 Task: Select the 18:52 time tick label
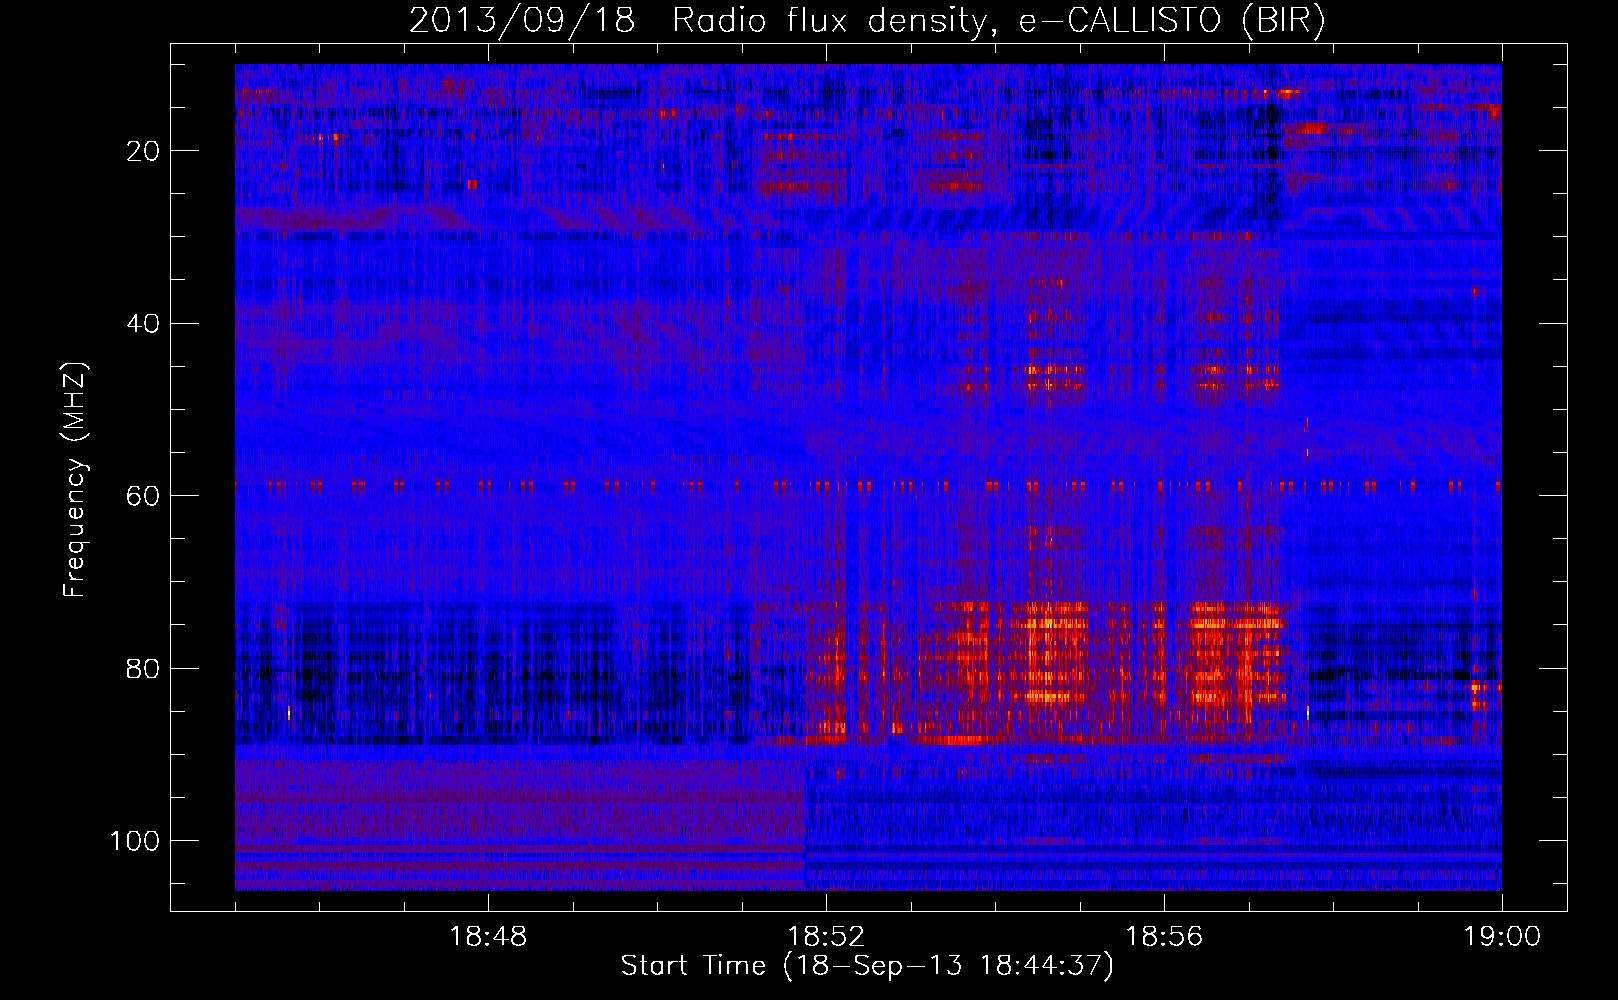tap(826, 937)
